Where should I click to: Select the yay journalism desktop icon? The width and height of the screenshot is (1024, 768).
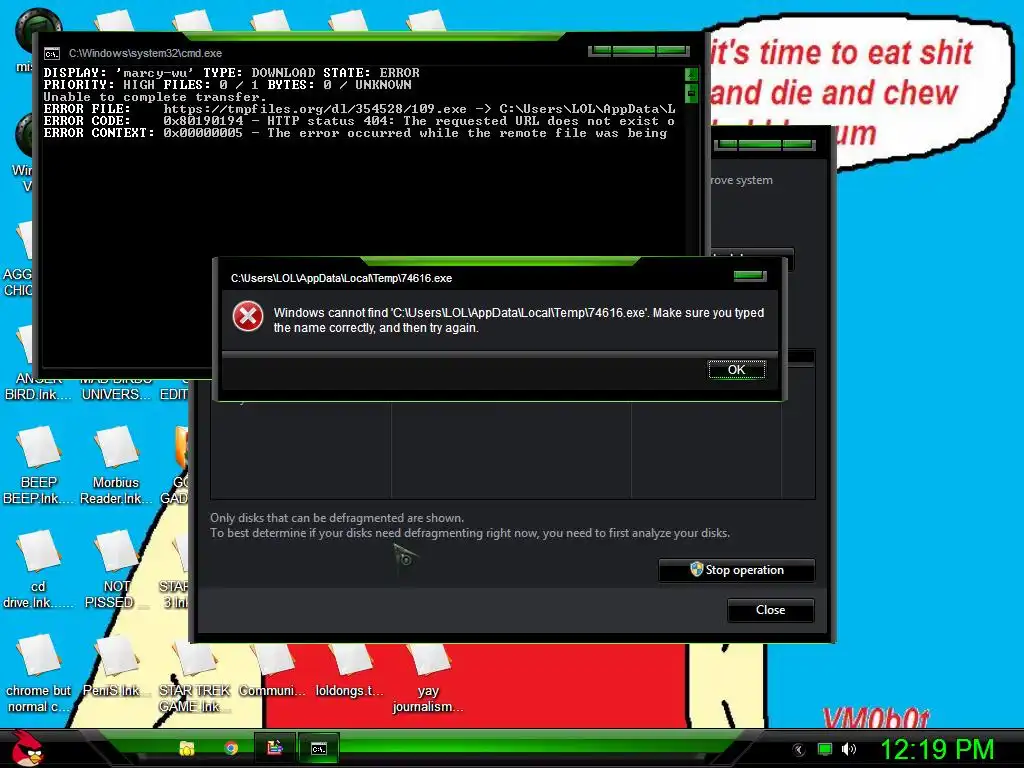click(x=428, y=677)
